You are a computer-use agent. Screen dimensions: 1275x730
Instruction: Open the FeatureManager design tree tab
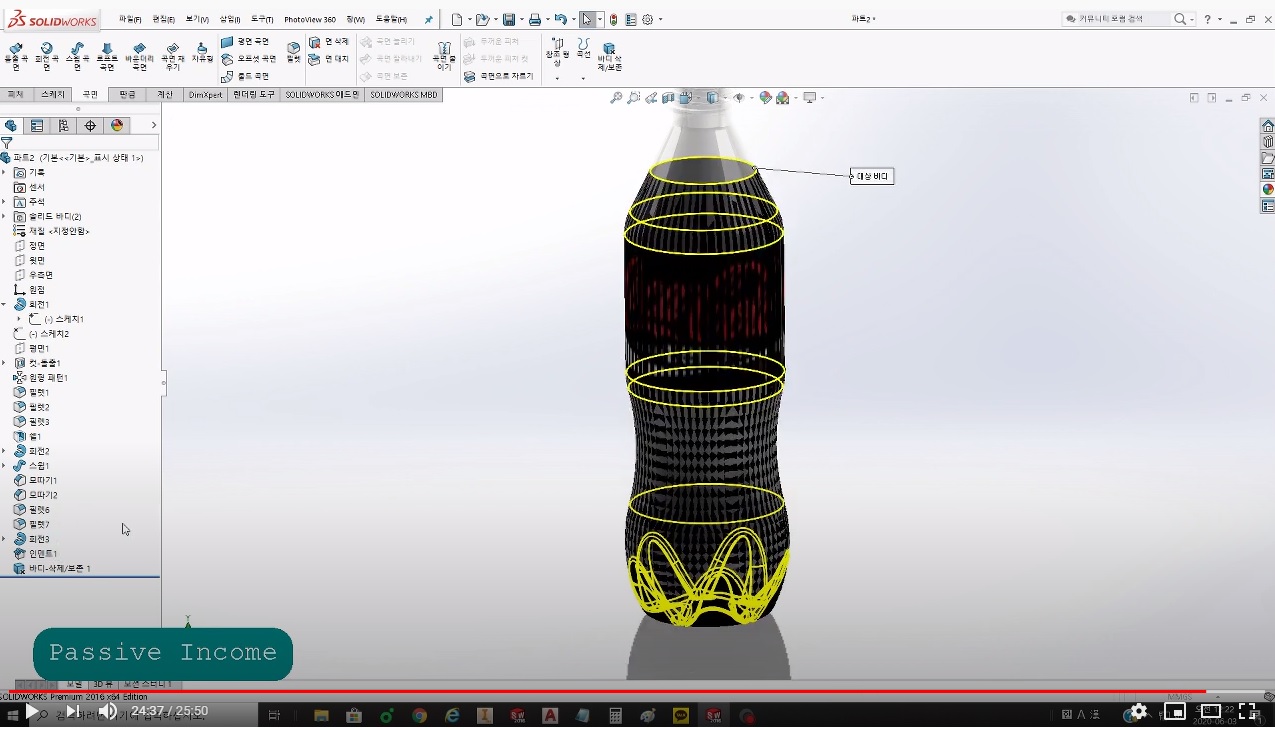[x=11, y=125]
